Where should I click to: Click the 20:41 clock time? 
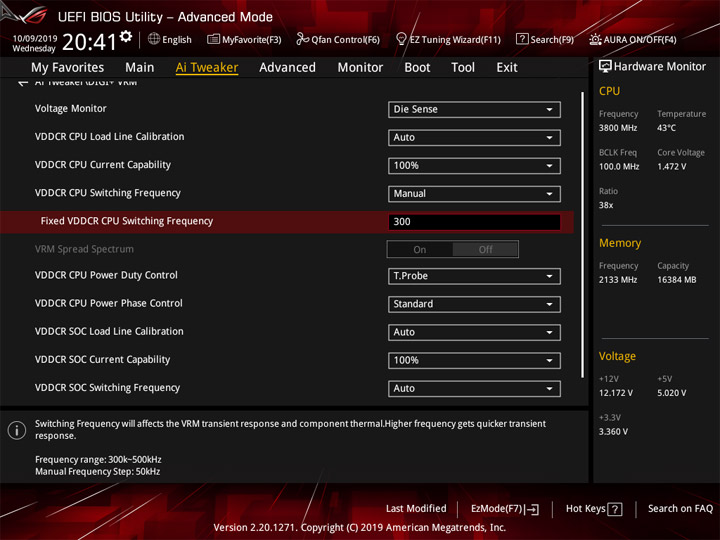click(x=89, y=42)
